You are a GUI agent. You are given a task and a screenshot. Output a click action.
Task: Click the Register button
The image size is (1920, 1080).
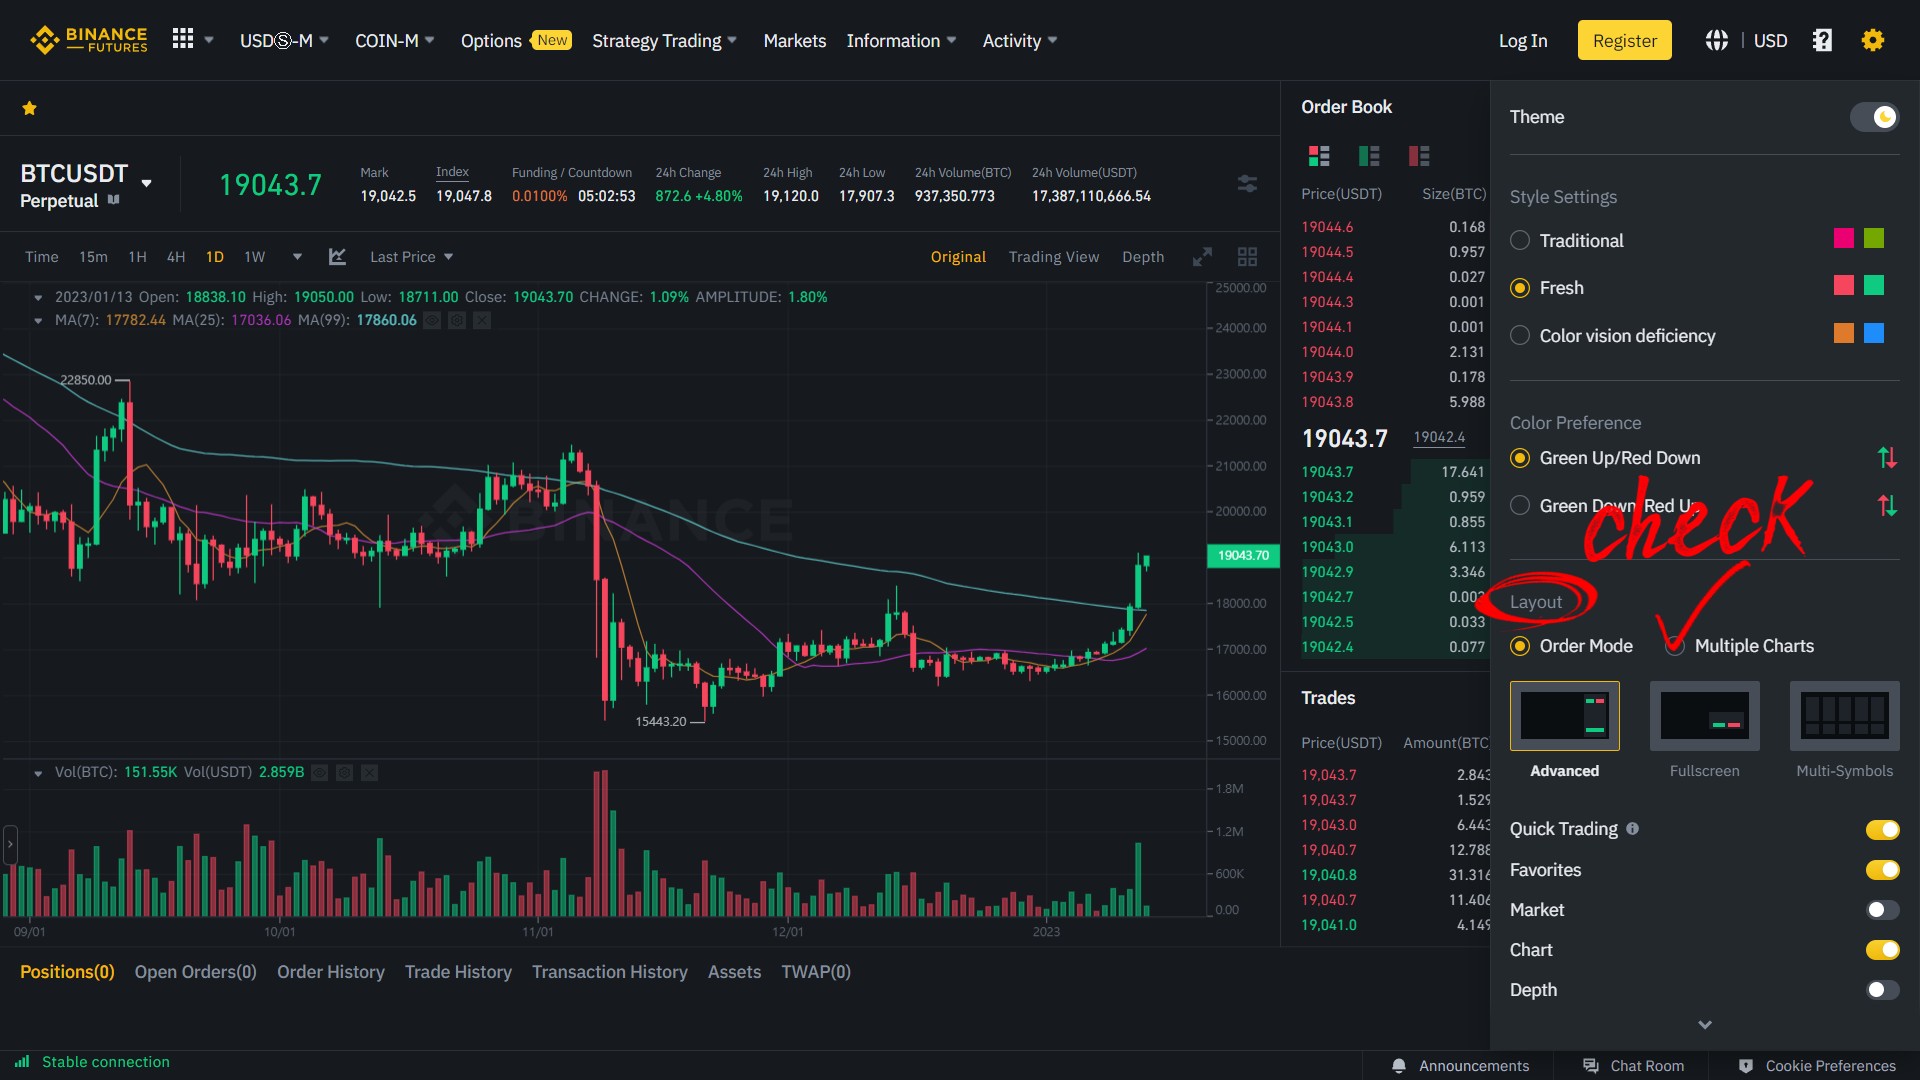coord(1625,40)
